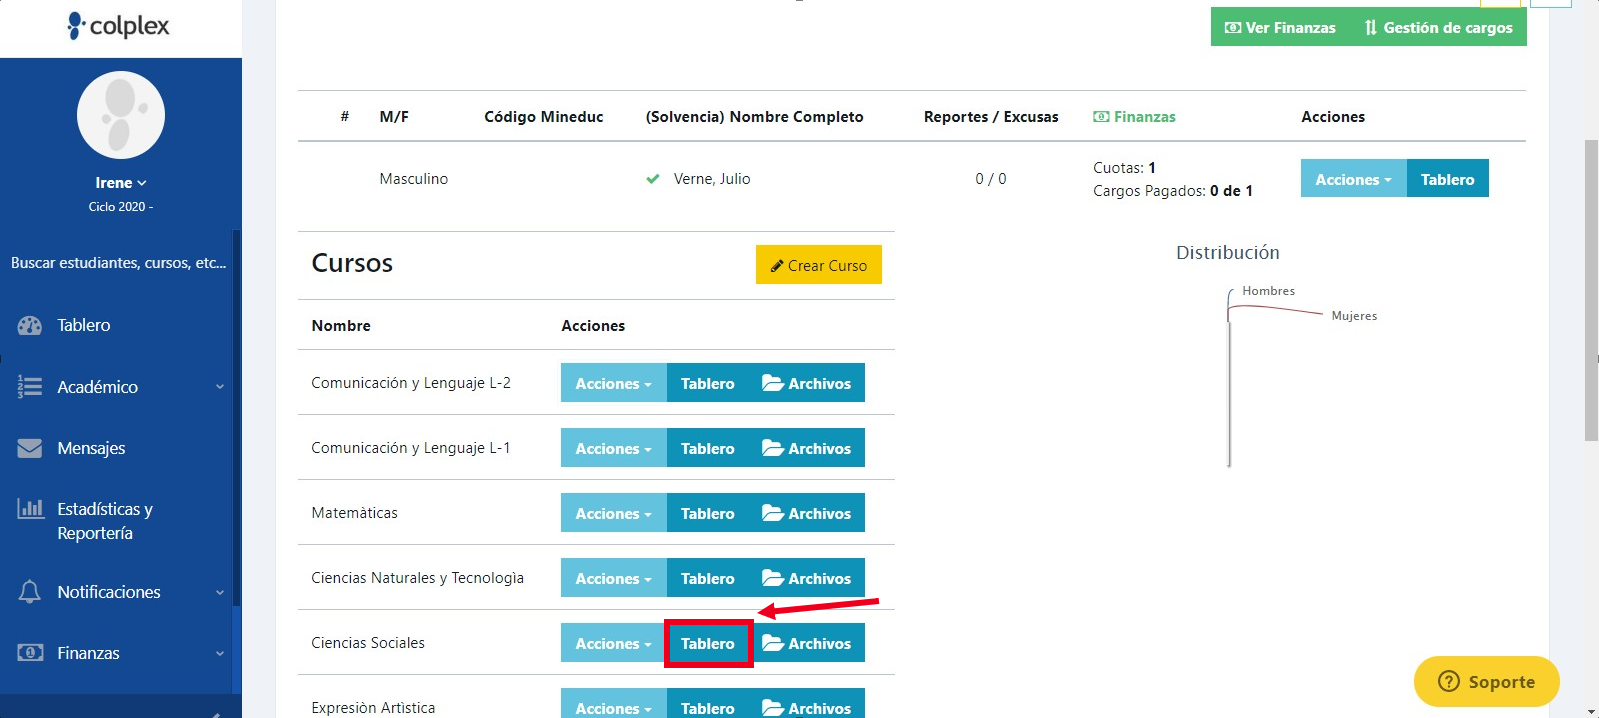1599x718 pixels.
Task: Click the Notificaciones bell icon
Action: pyautogui.click(x=30, y=592)
